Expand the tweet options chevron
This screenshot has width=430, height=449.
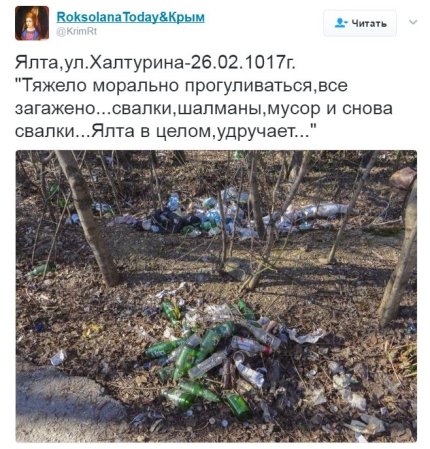click(x=413, y=22)
